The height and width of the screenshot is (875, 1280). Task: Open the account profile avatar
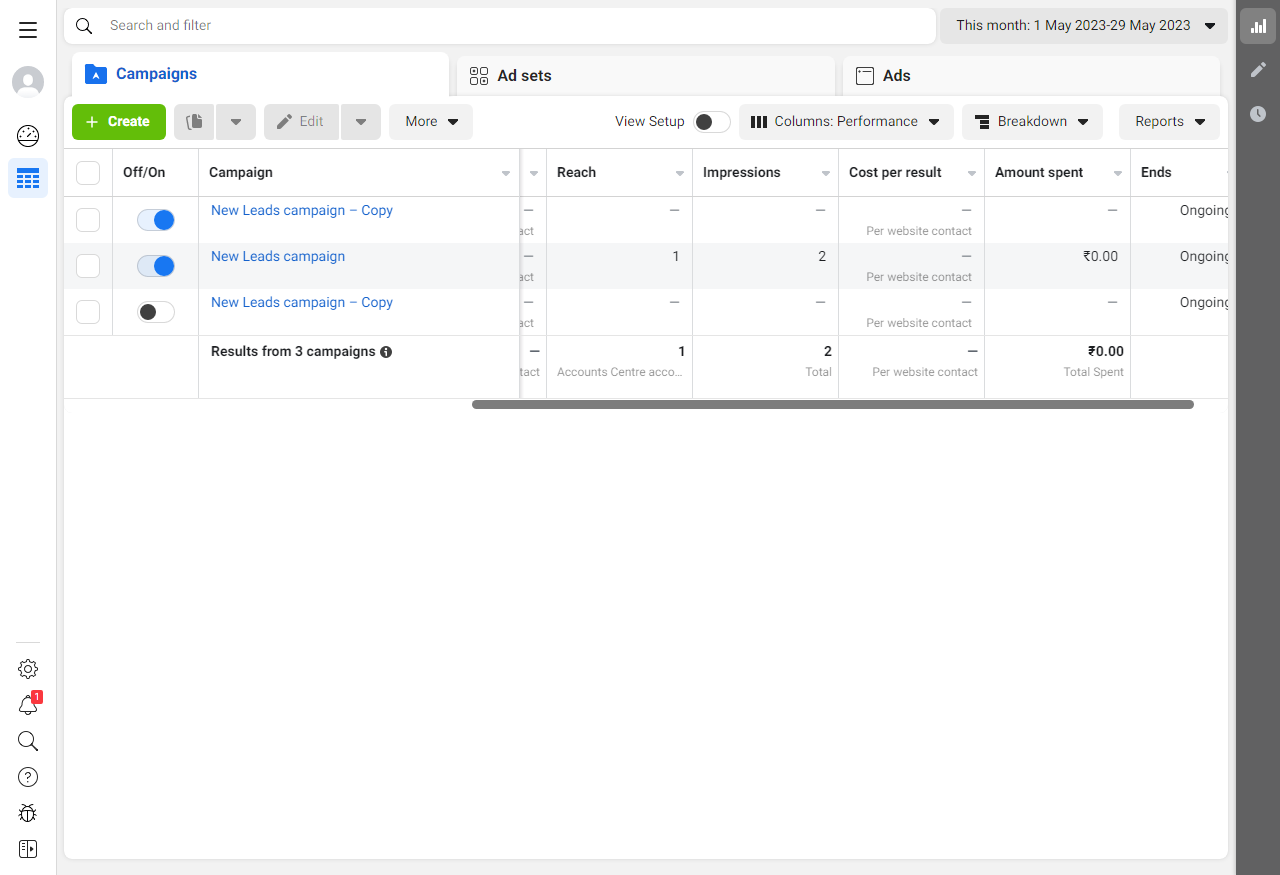tap(28, 82)
